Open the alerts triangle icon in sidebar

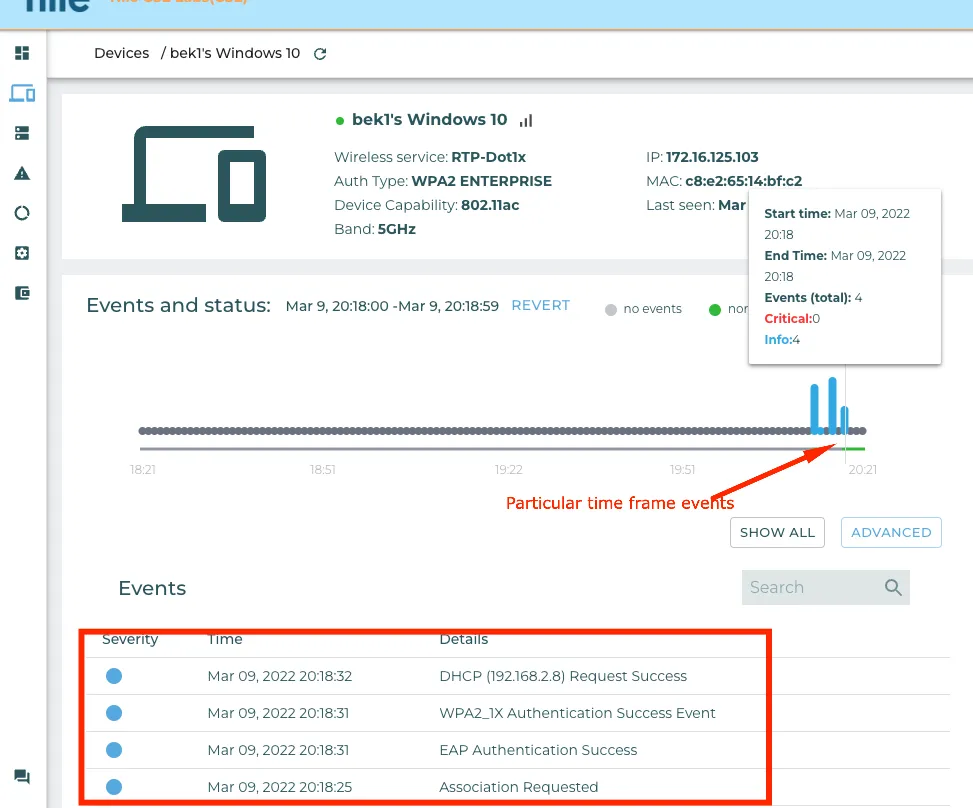point(22,173)
